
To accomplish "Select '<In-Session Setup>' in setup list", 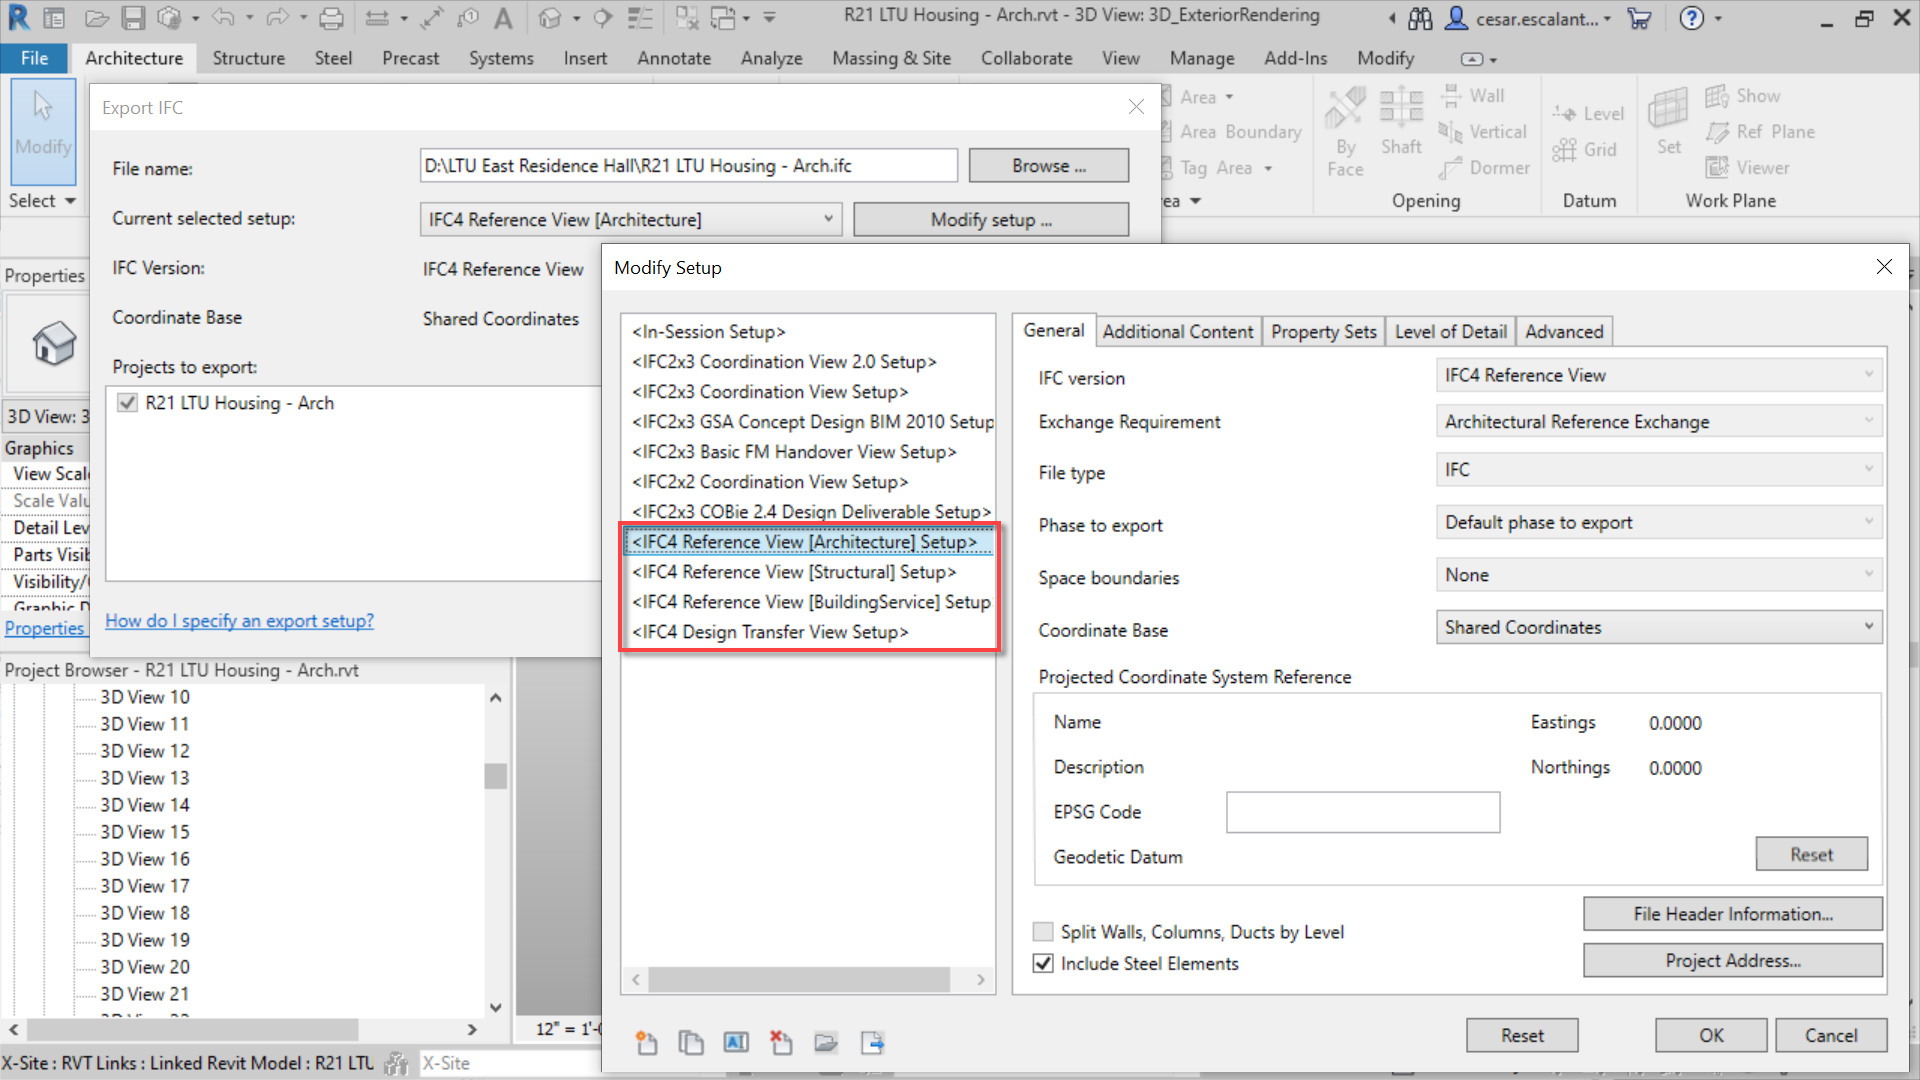I will 708,332.
